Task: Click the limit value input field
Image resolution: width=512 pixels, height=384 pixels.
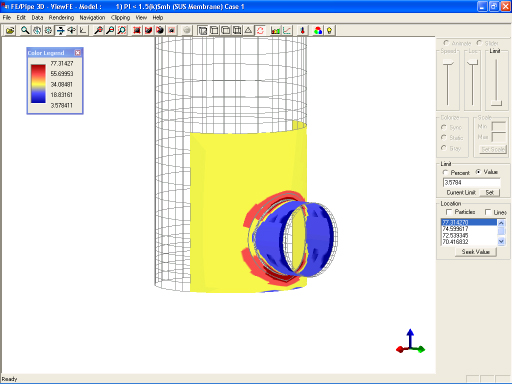Action: point(472,183)
